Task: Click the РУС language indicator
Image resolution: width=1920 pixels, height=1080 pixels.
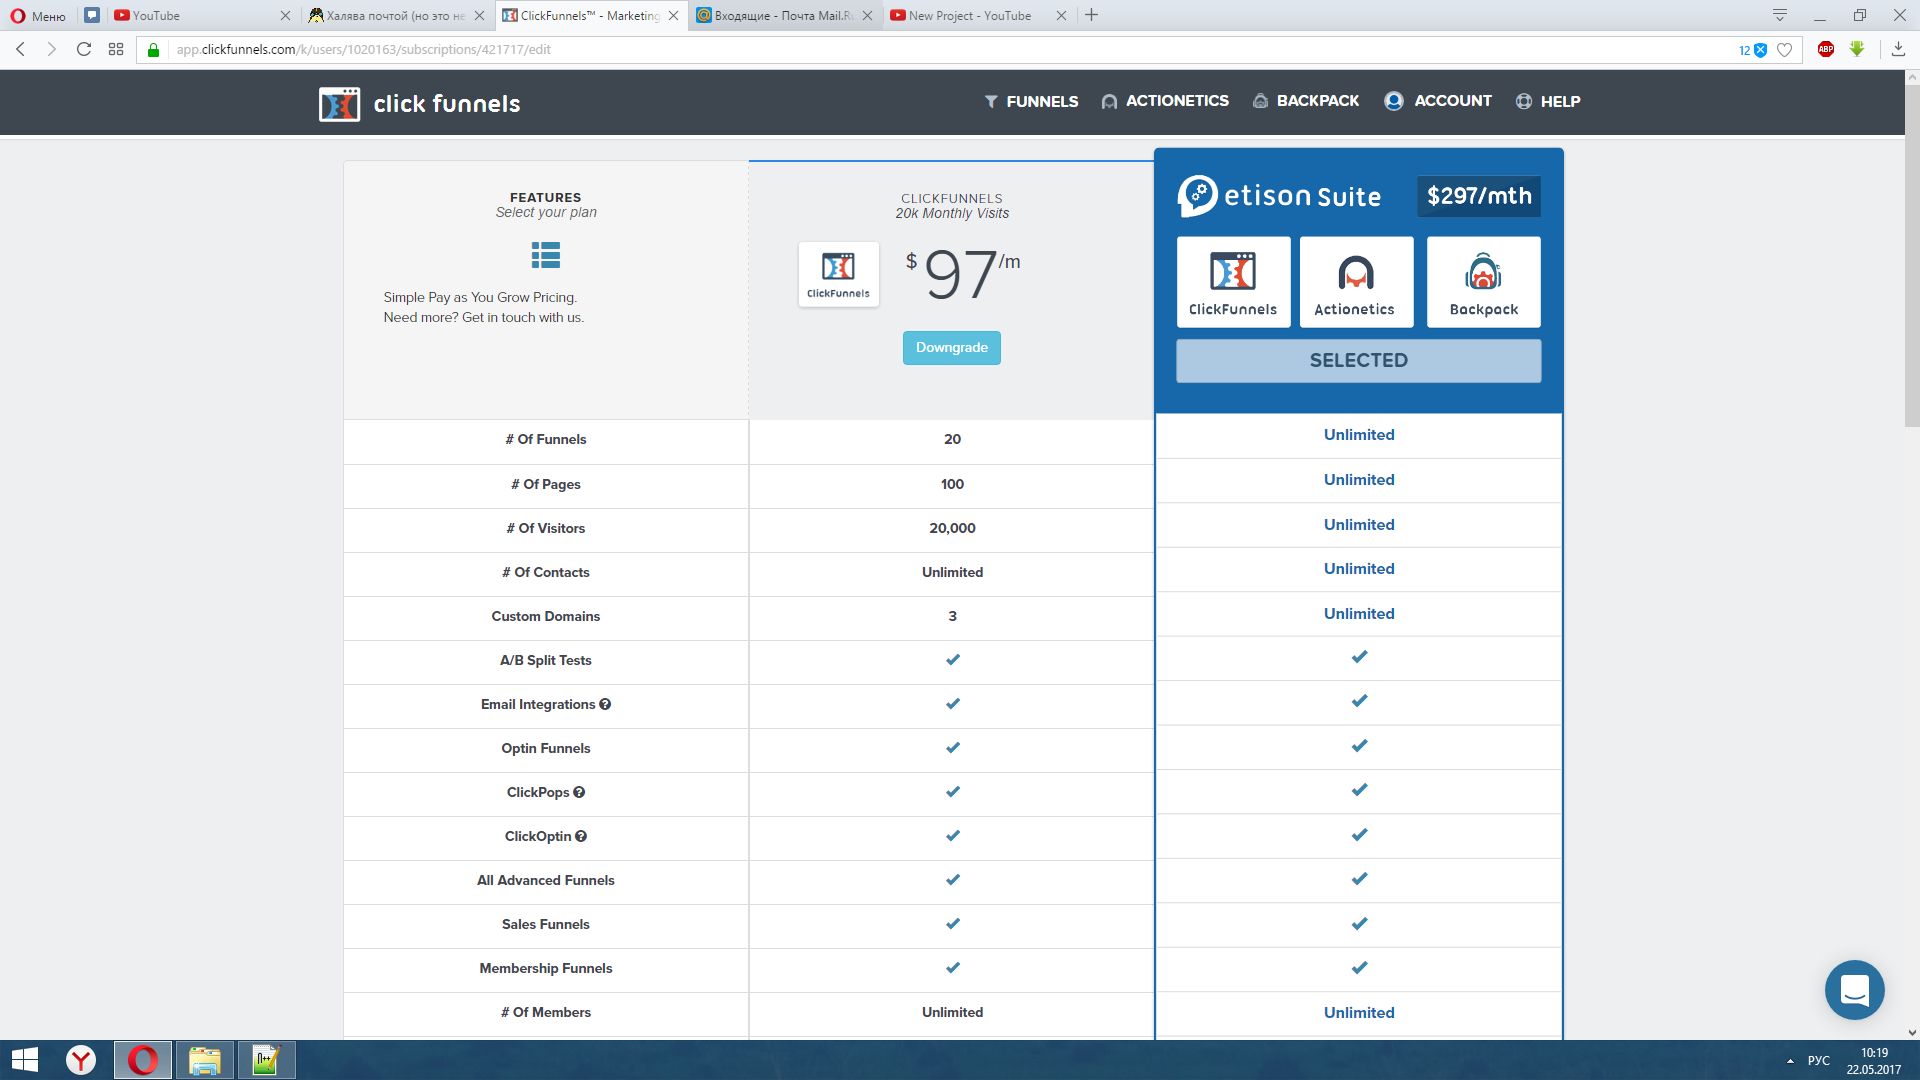Action: [x=1819, y=1061]
